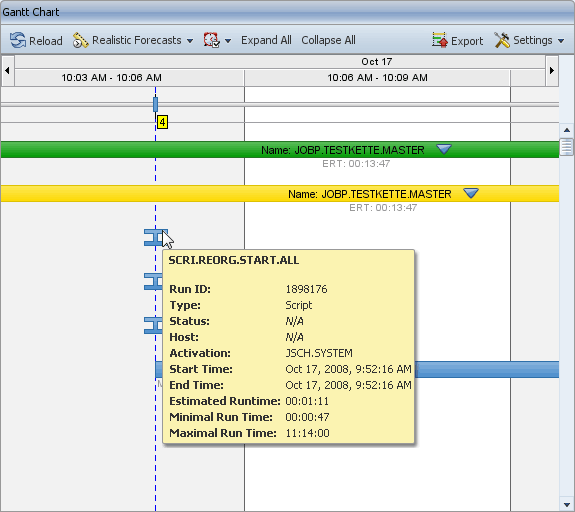The height and width of the screenshot is (512, 575).
Task: Click the small blue bar above marker 4
Action: (x=155, y=105)
